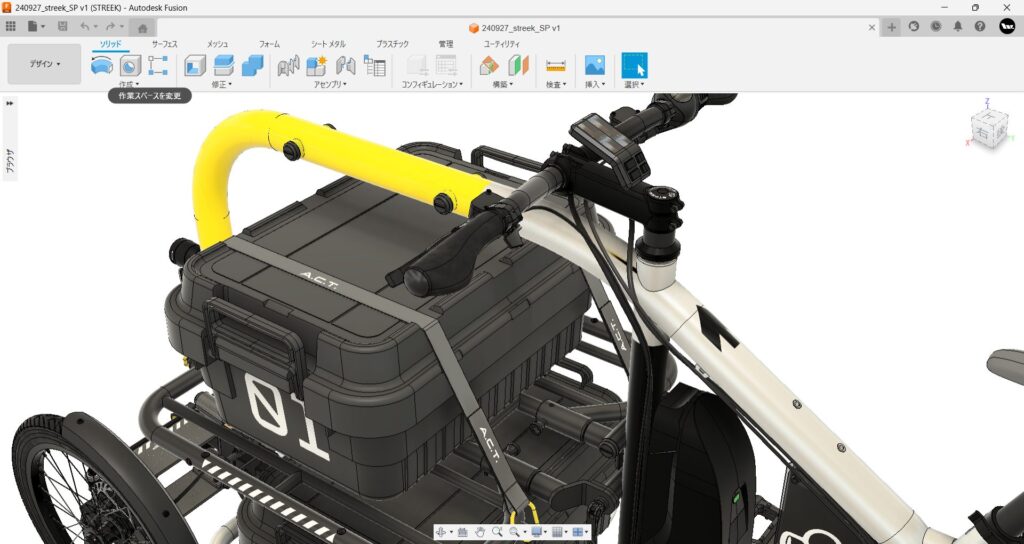This screenshot has height=544, width=1024.
Task: Click the Save disk icon
Action: [63, 27]
